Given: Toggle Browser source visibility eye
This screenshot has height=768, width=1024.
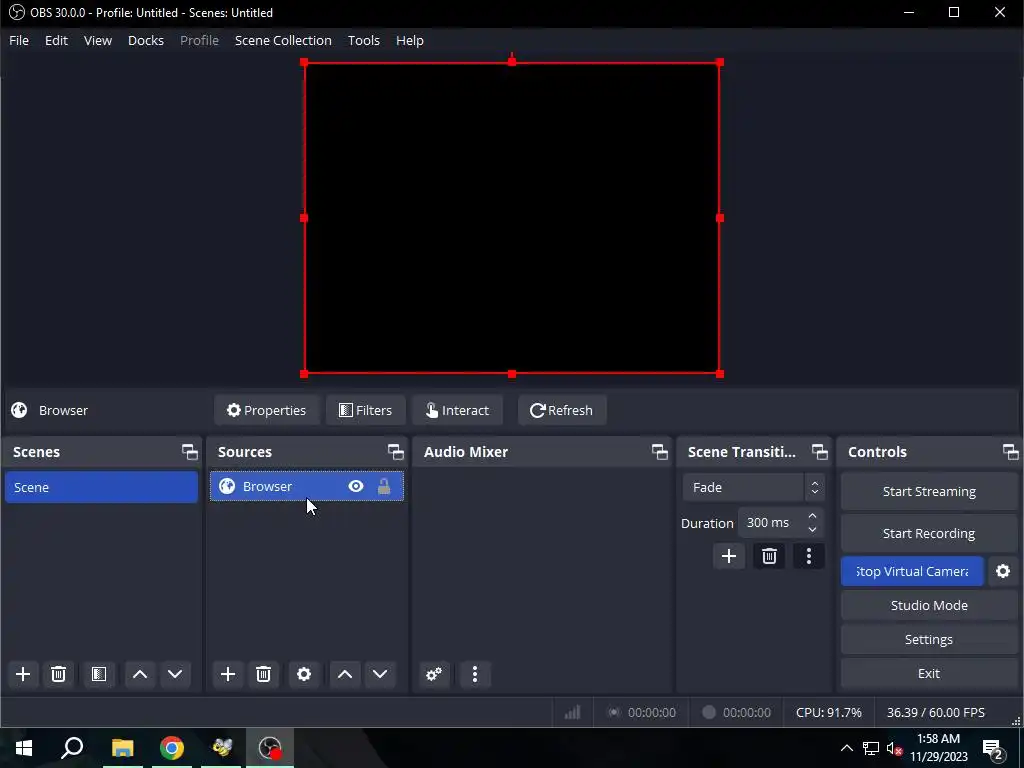Looking at the screenshot, I should pos(356,487).
